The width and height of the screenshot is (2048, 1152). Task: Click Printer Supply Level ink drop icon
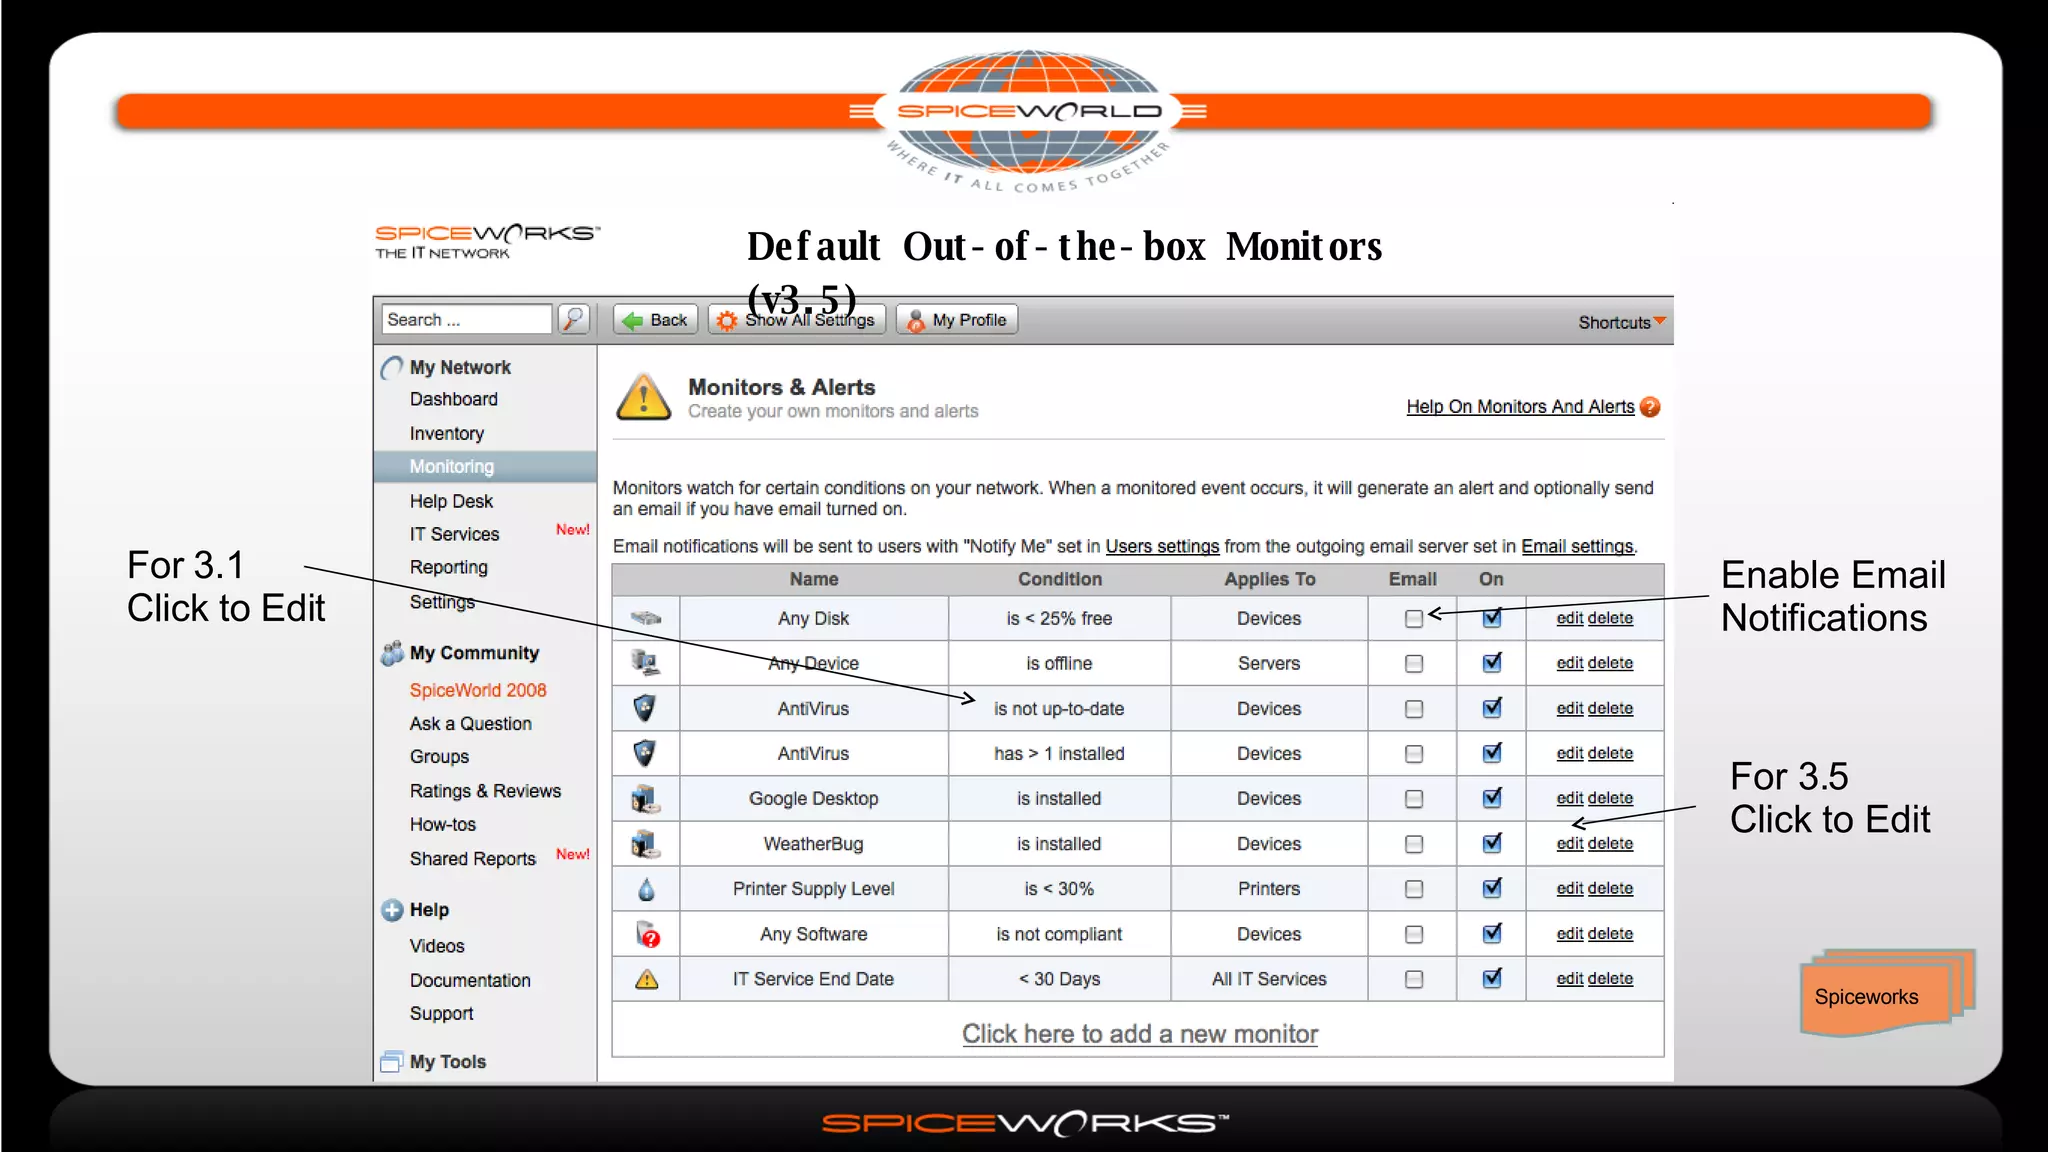pos(646,888)
